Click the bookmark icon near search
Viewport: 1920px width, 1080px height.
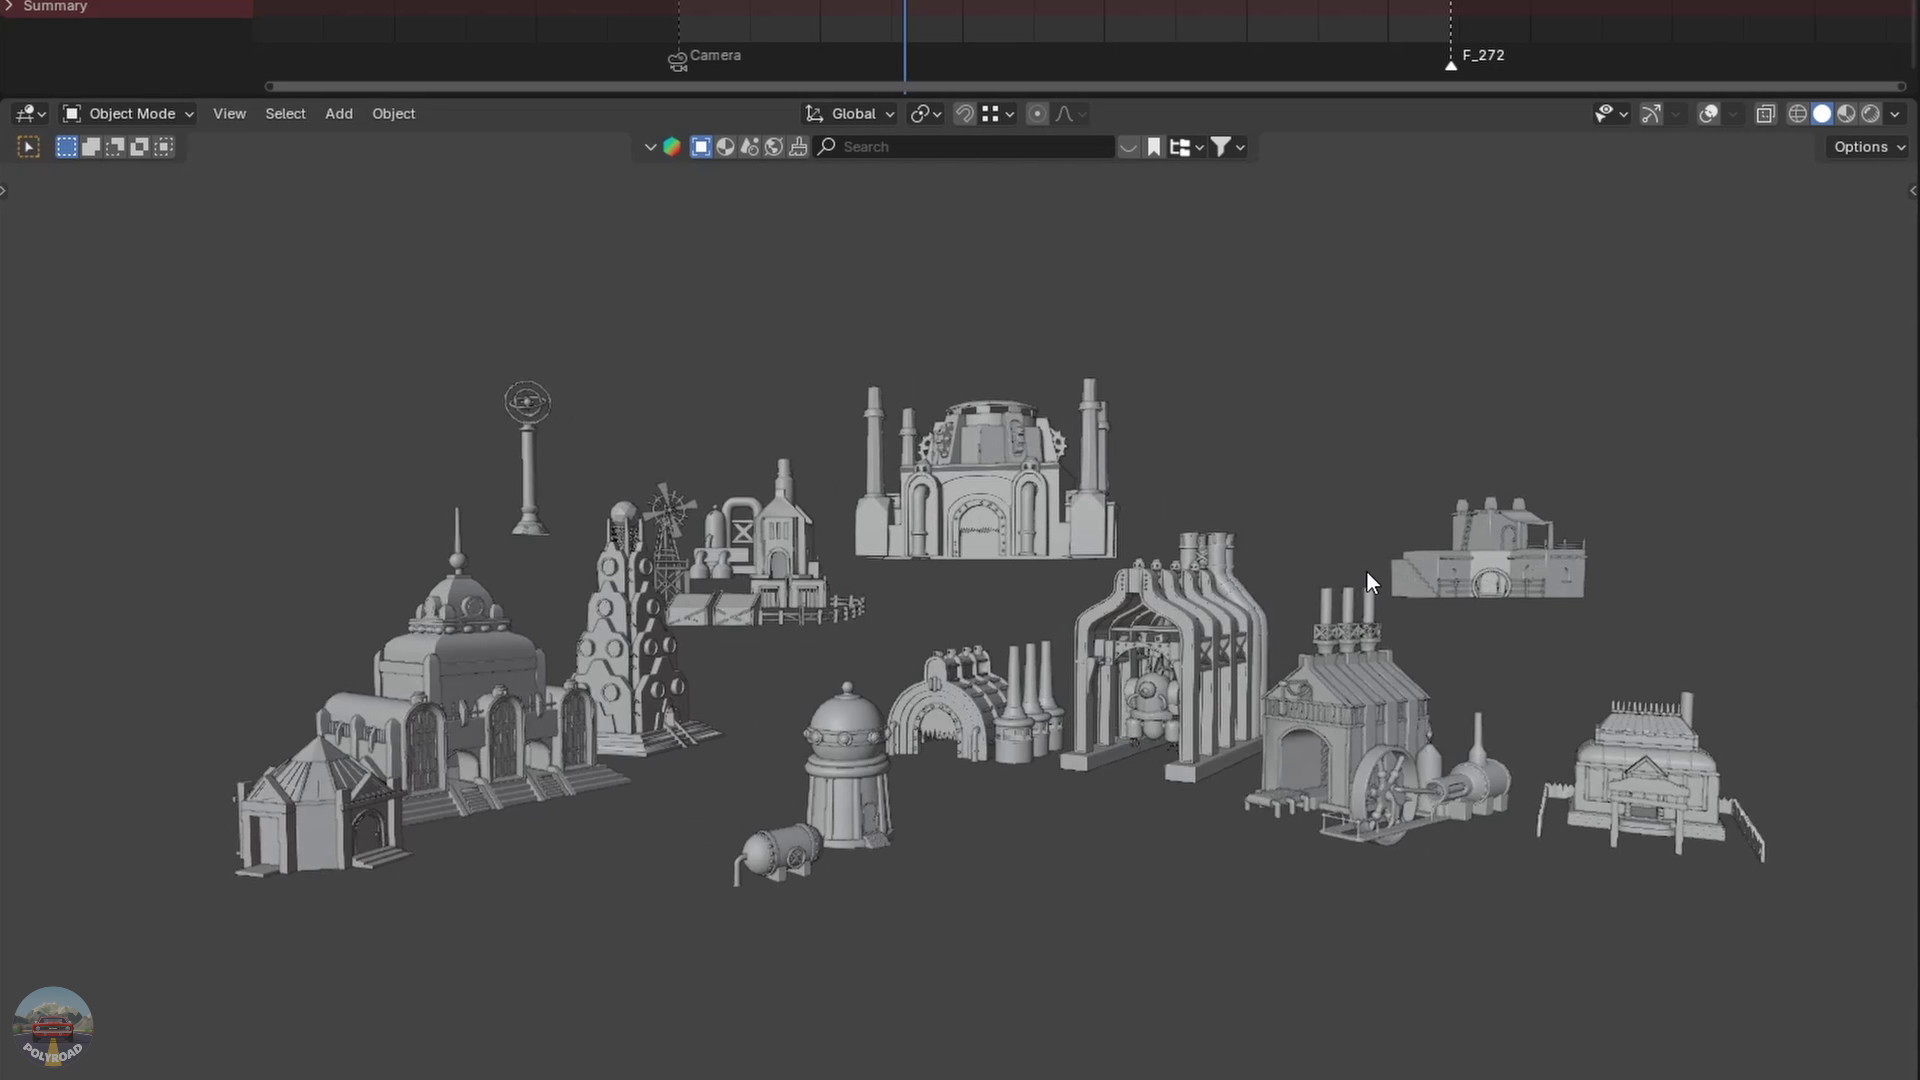[x=1154, y=147]
